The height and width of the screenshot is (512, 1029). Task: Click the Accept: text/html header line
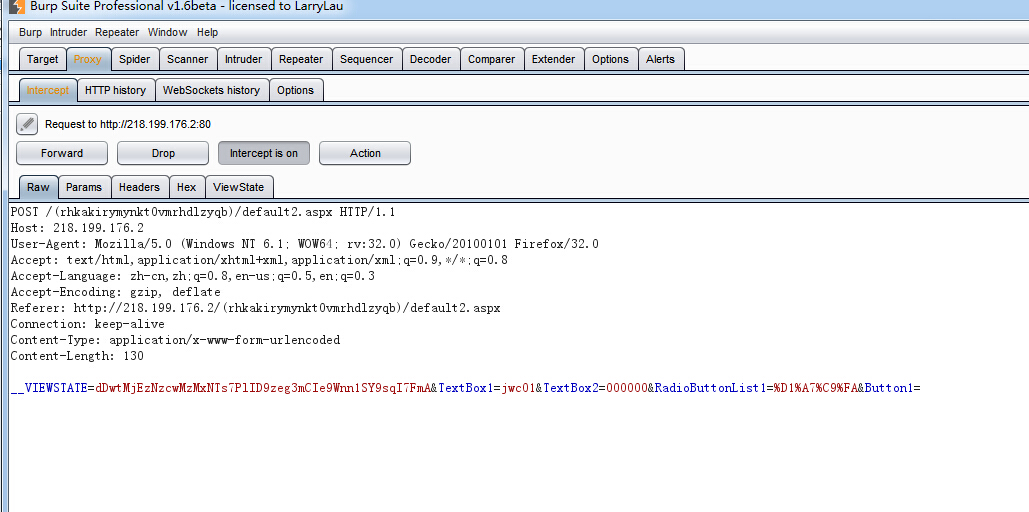(259, 260)
